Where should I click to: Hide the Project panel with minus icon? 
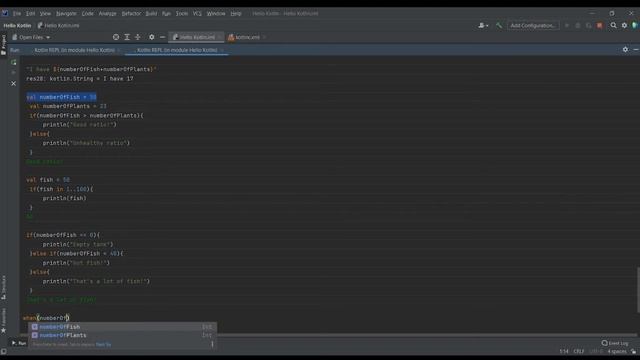pyautogui.click(x=162, y=37)
